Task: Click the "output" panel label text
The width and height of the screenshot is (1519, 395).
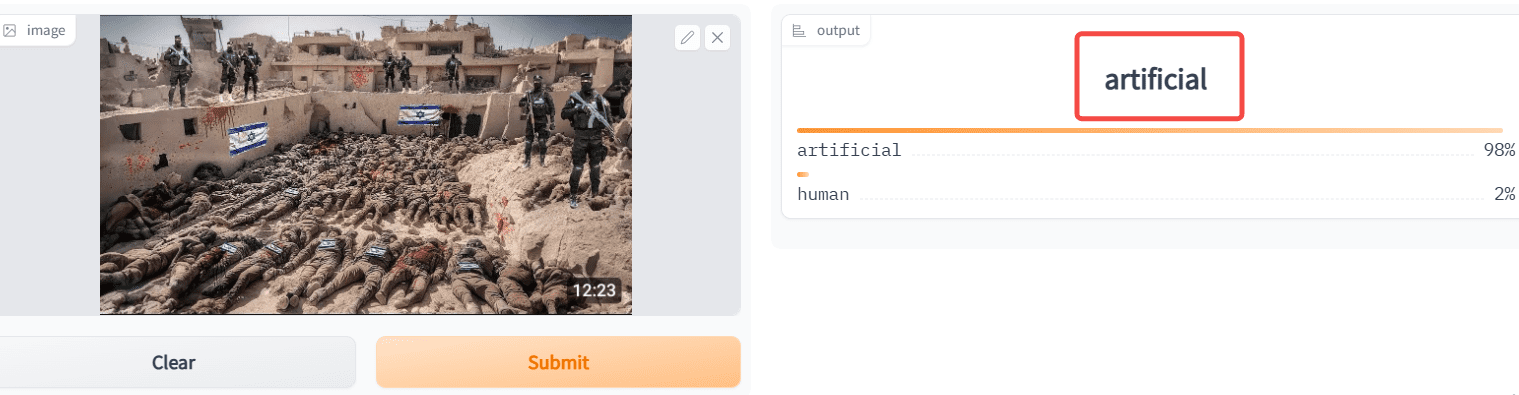Action: click(x=838, y=30)
